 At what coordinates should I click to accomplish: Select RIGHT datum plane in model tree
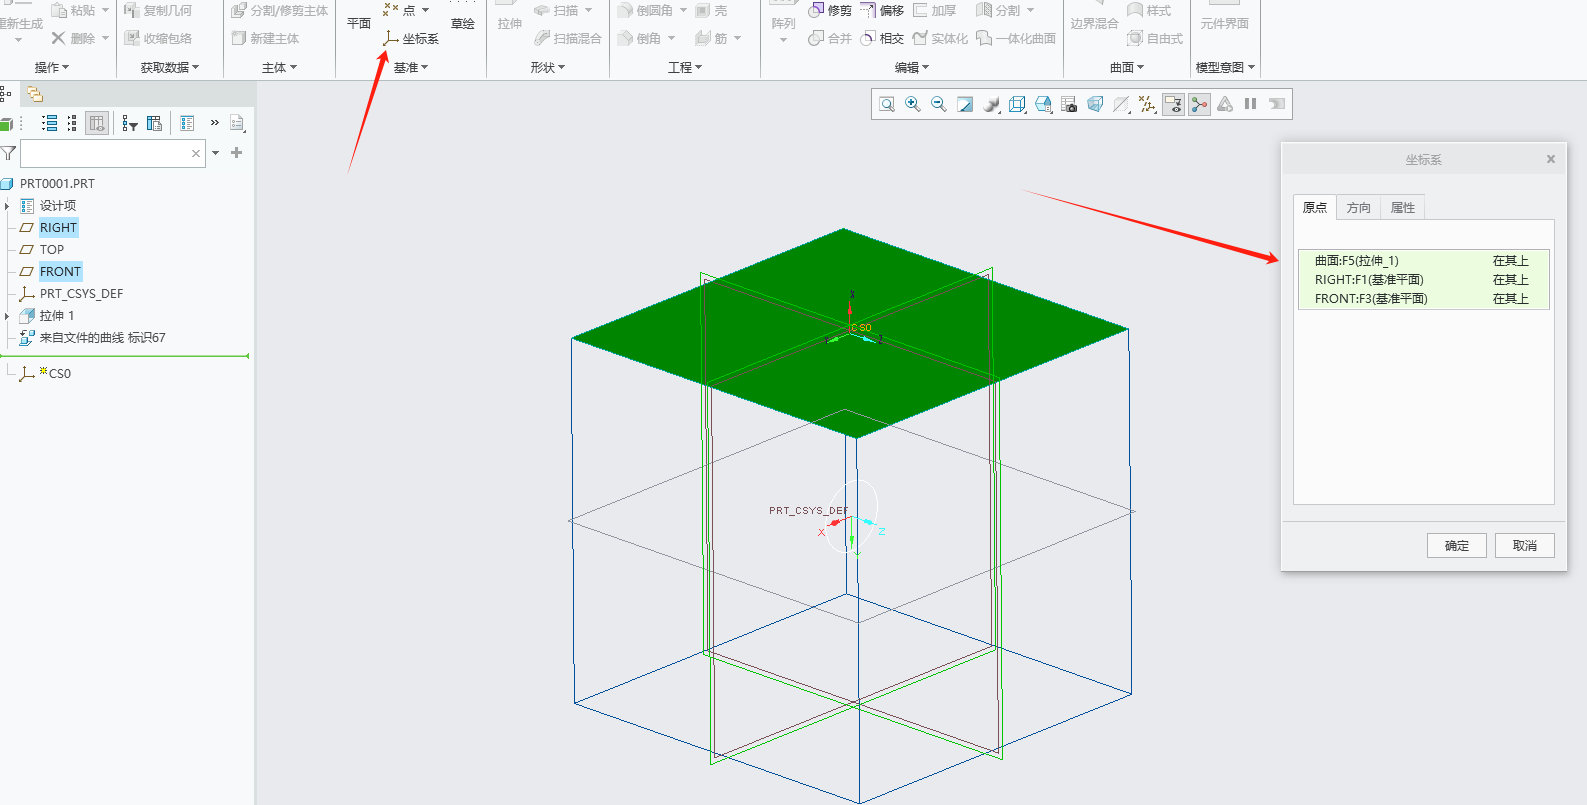[58, 228]
